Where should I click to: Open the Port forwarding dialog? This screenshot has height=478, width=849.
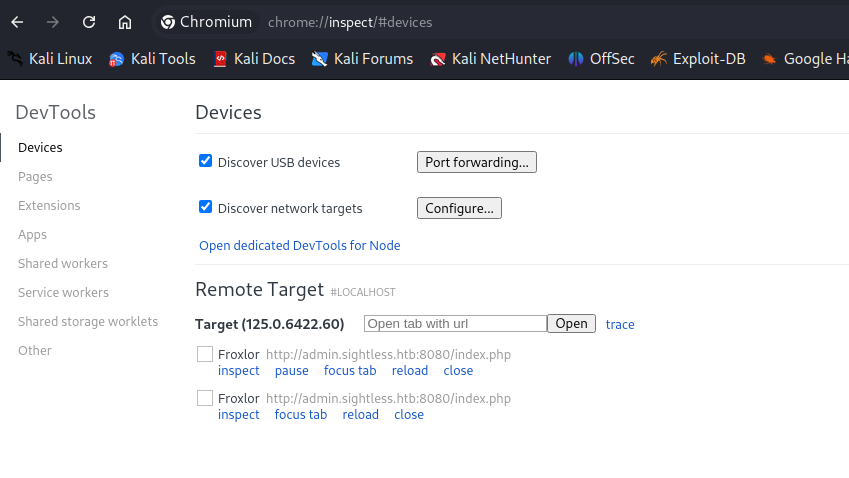point(476,162)
